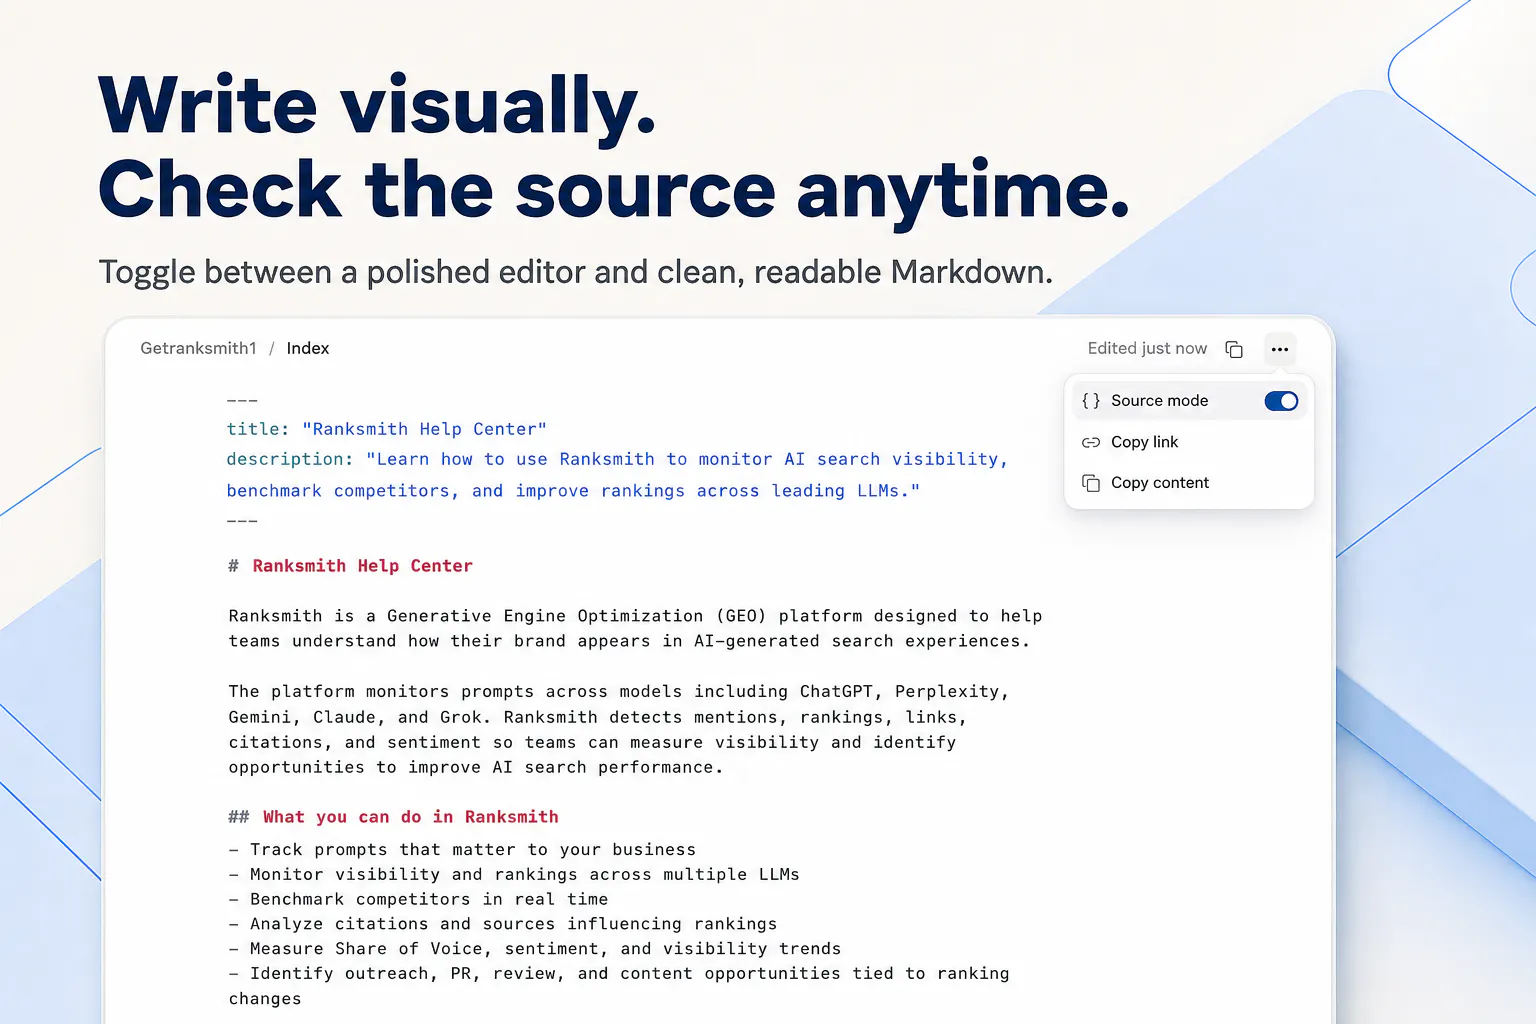
Task: Click the 'The platform monitors prompts' paragraph
Action: 619,729
